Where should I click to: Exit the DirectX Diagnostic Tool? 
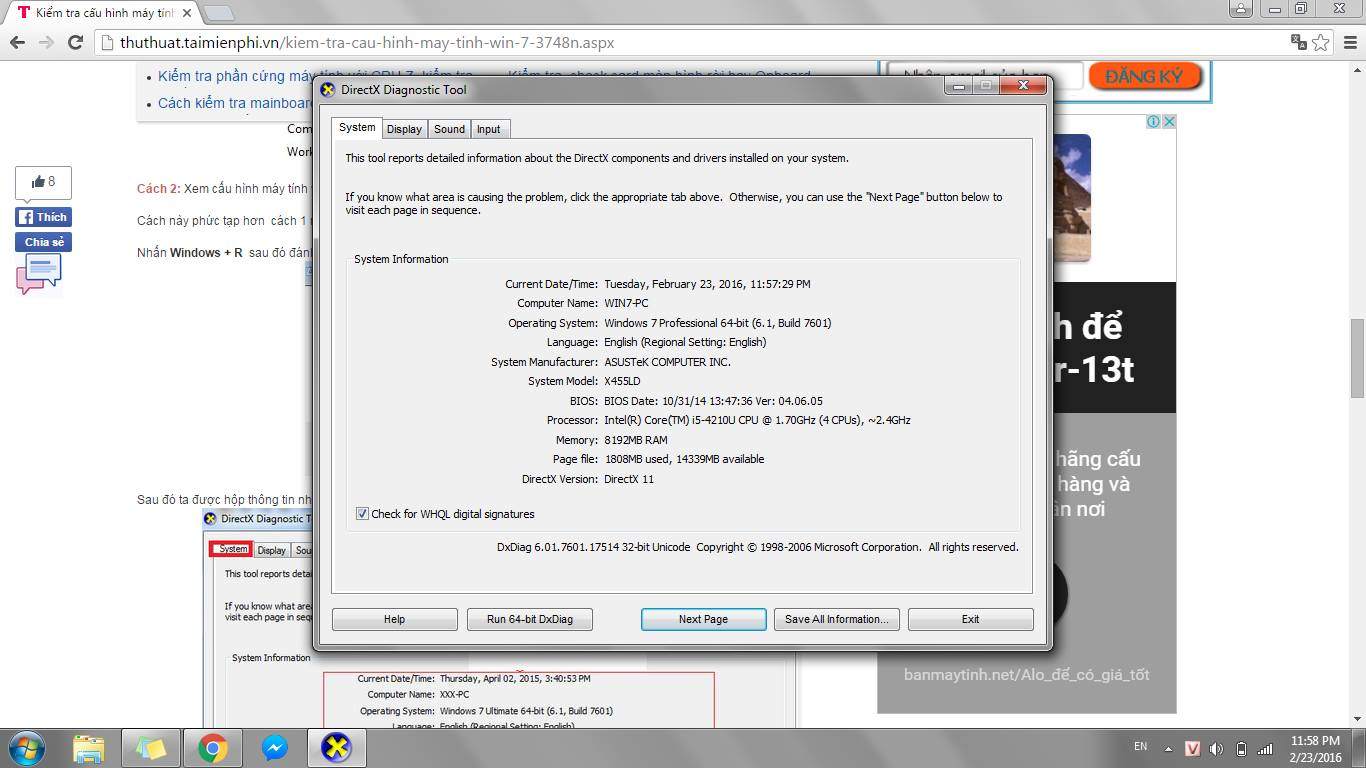[971, 619]
